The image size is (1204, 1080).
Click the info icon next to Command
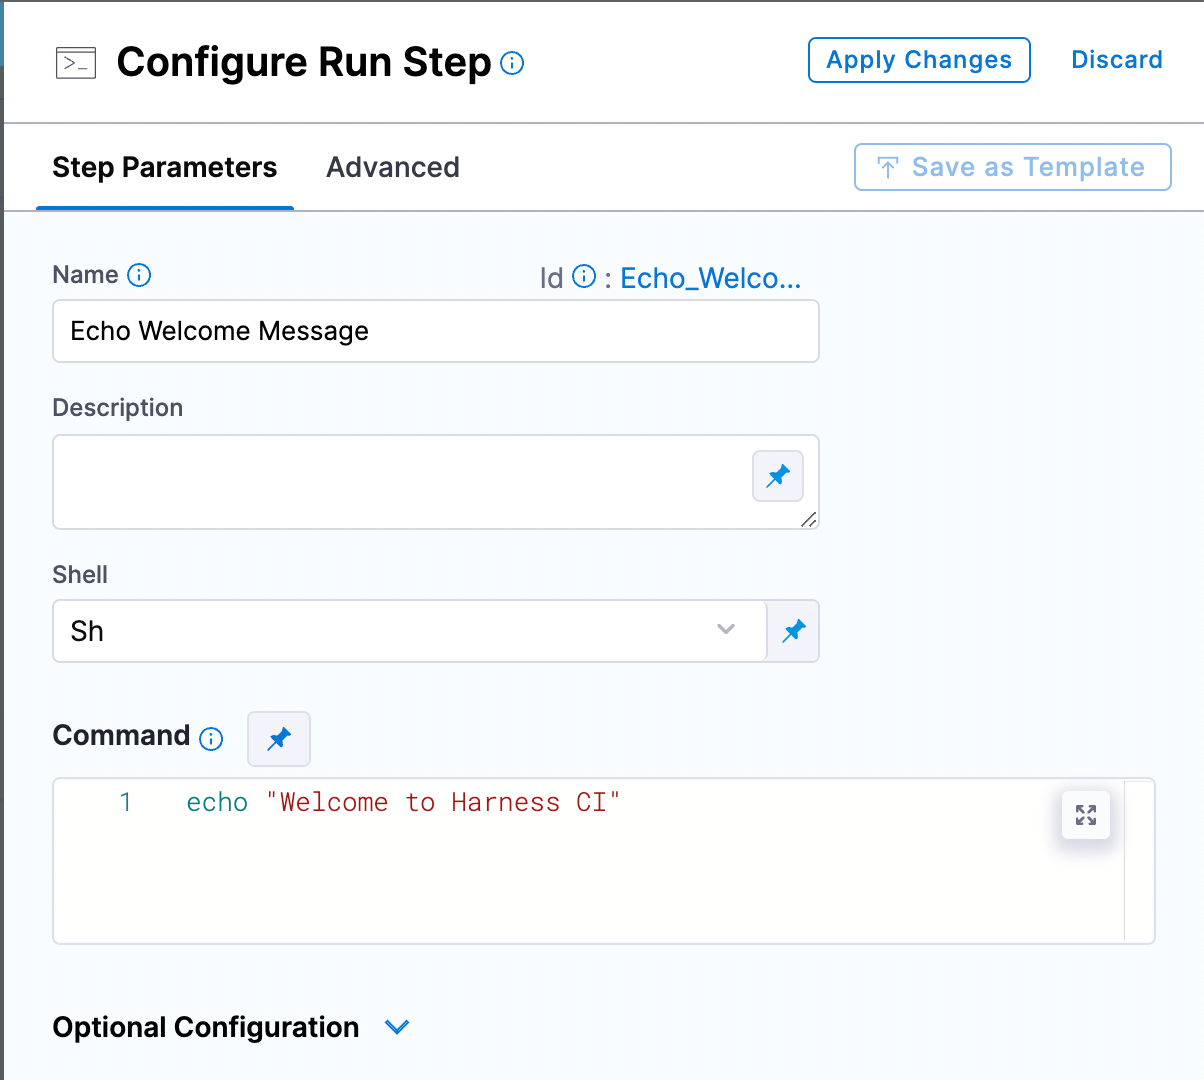[x=211, y=739]
